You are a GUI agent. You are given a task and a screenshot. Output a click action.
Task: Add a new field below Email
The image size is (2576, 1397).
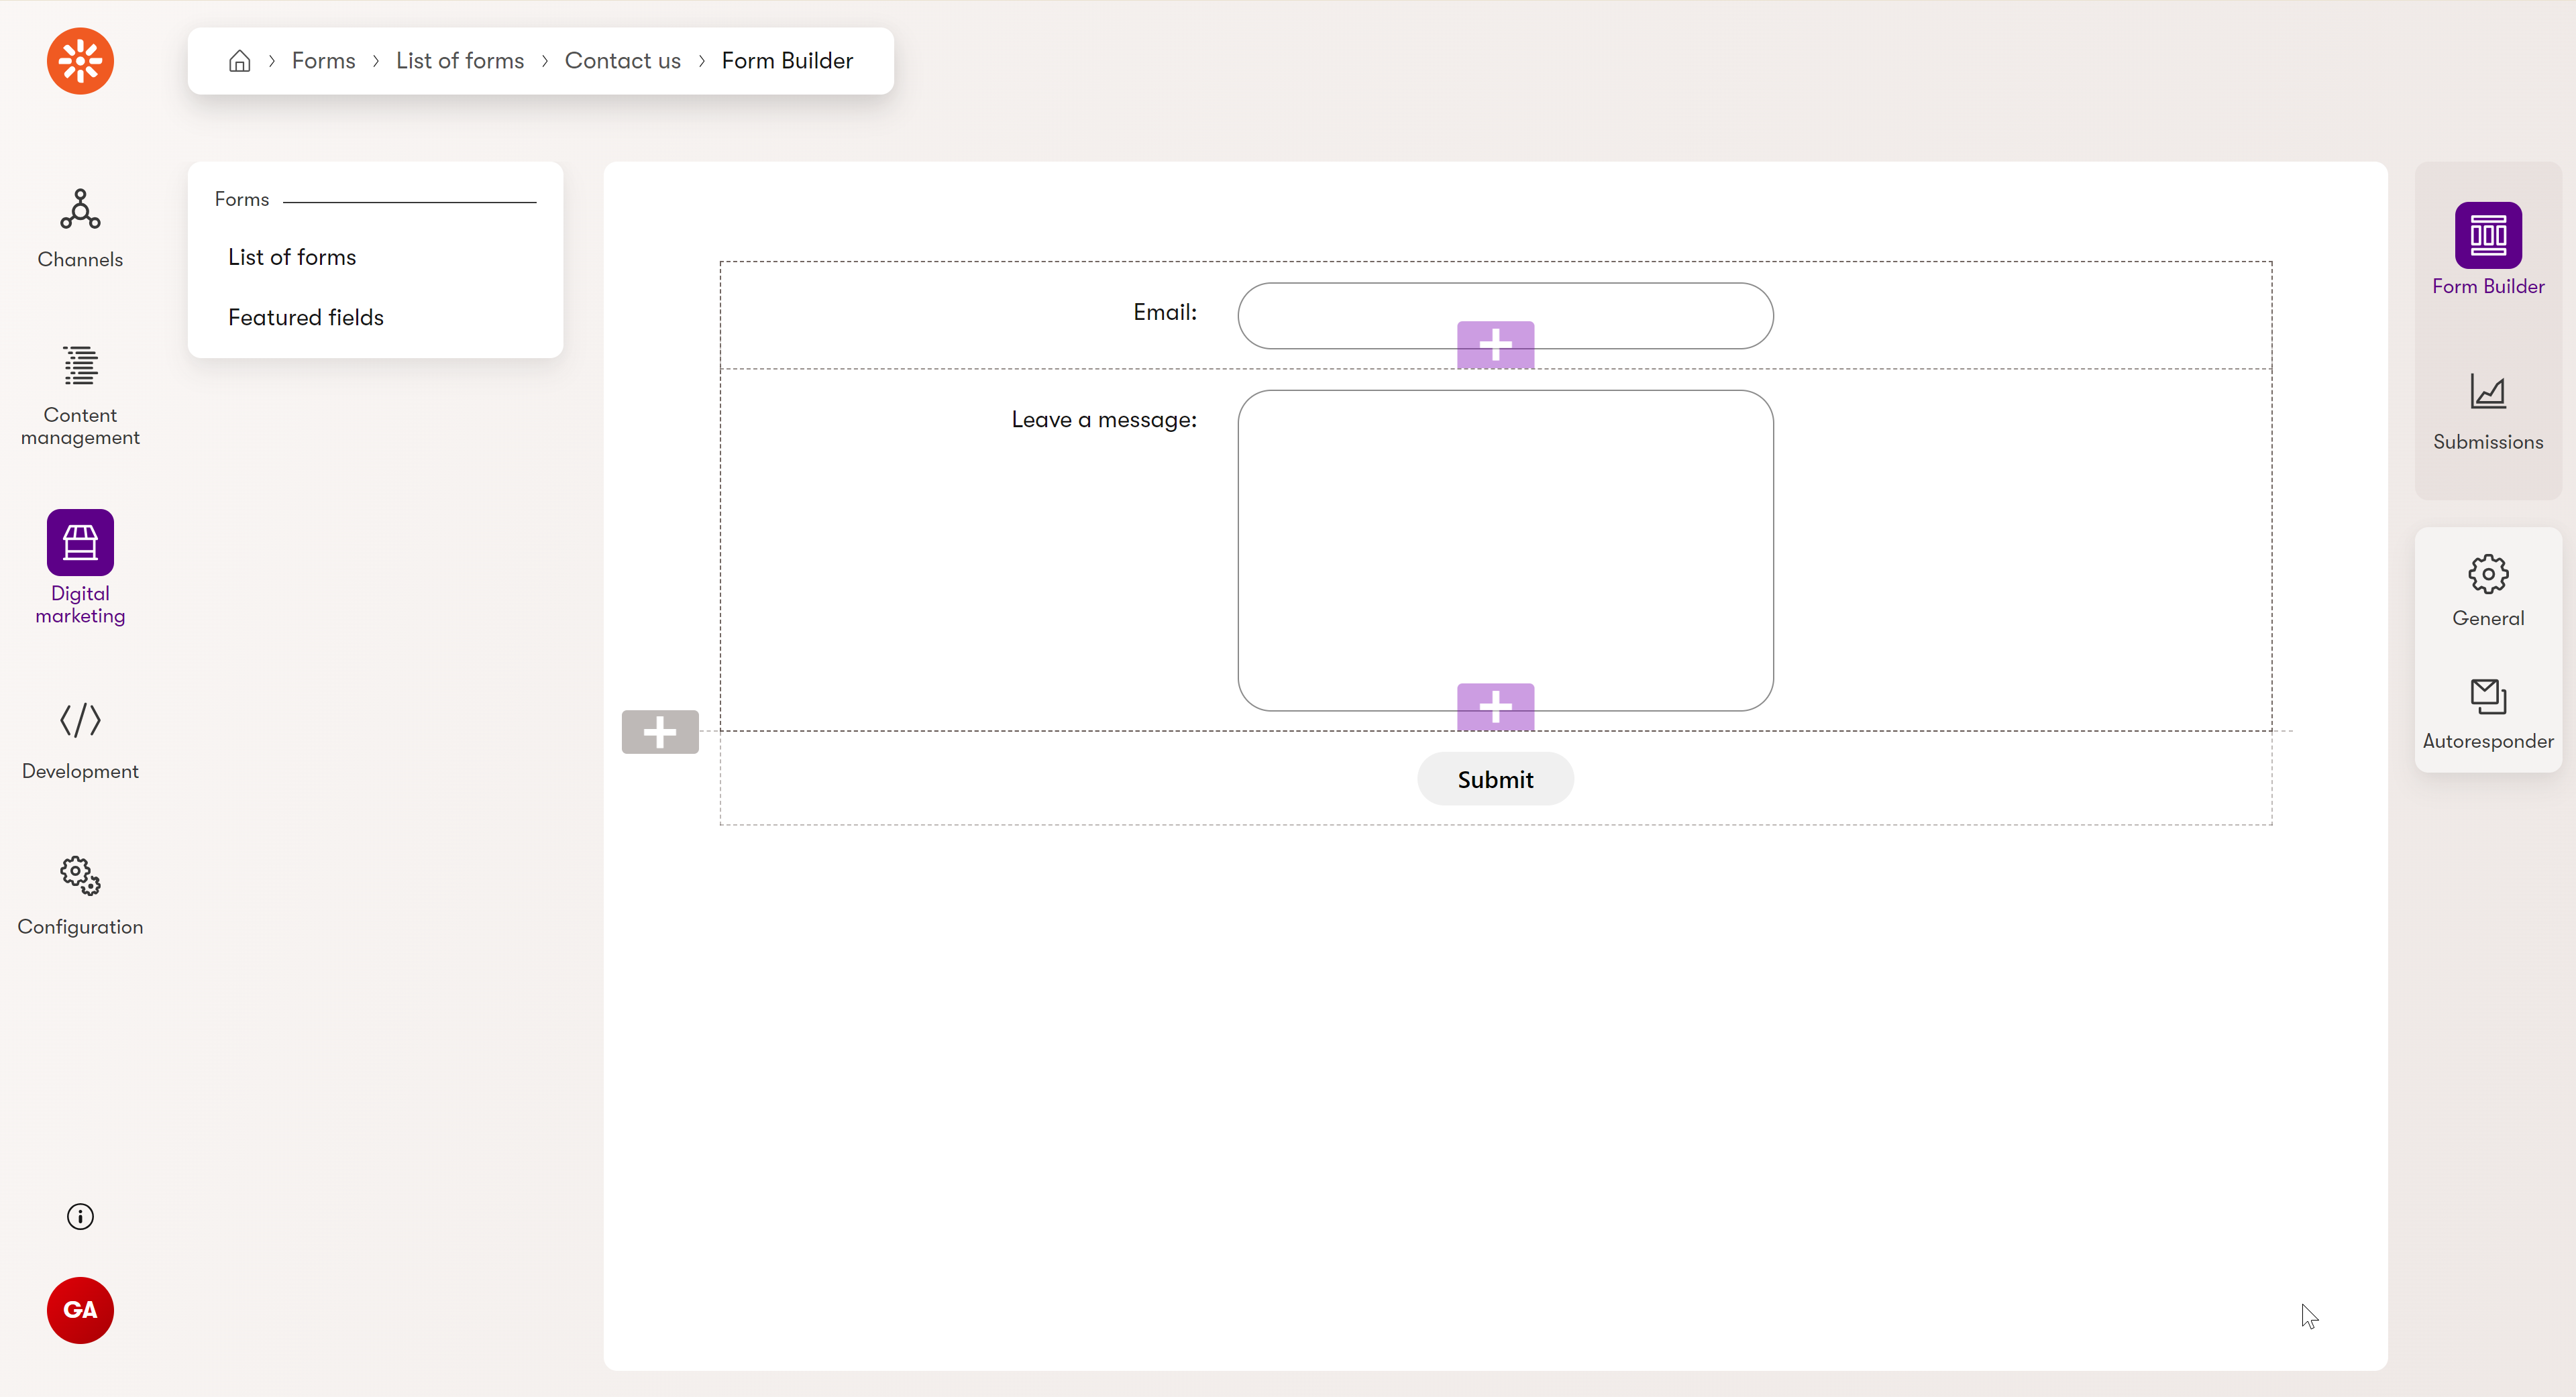(x=1495, y=344)
